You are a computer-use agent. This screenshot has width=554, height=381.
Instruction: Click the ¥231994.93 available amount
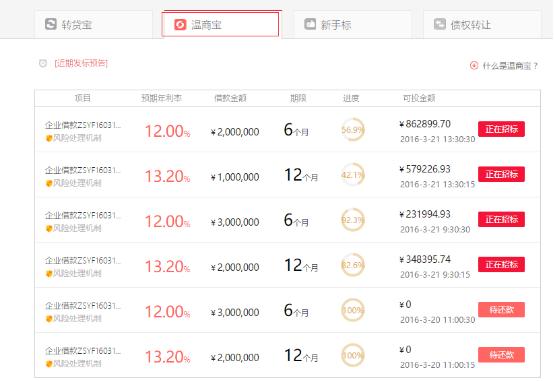coord(425,215)
